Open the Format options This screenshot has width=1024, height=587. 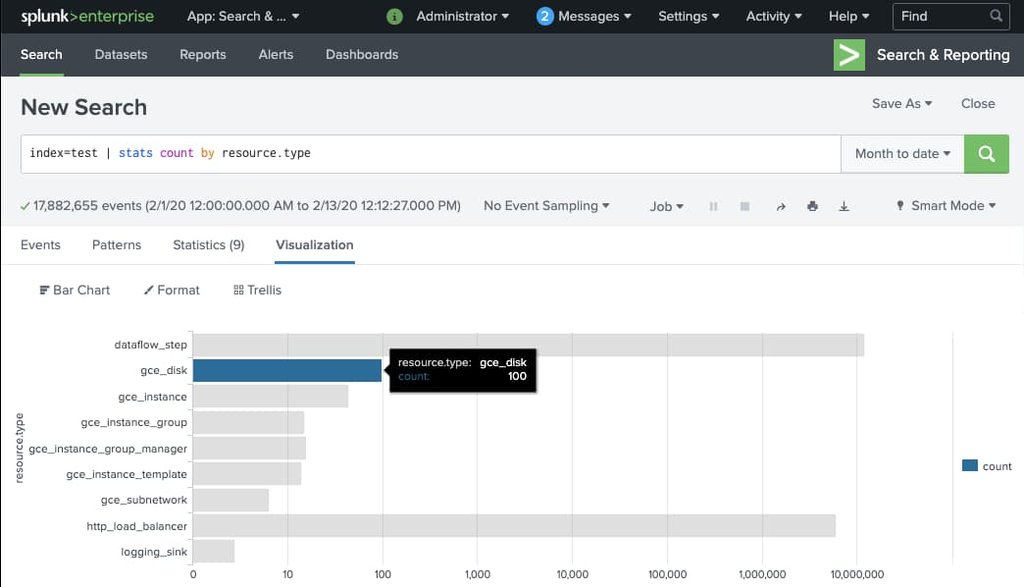pyautogui.click(x=172, y=290)
